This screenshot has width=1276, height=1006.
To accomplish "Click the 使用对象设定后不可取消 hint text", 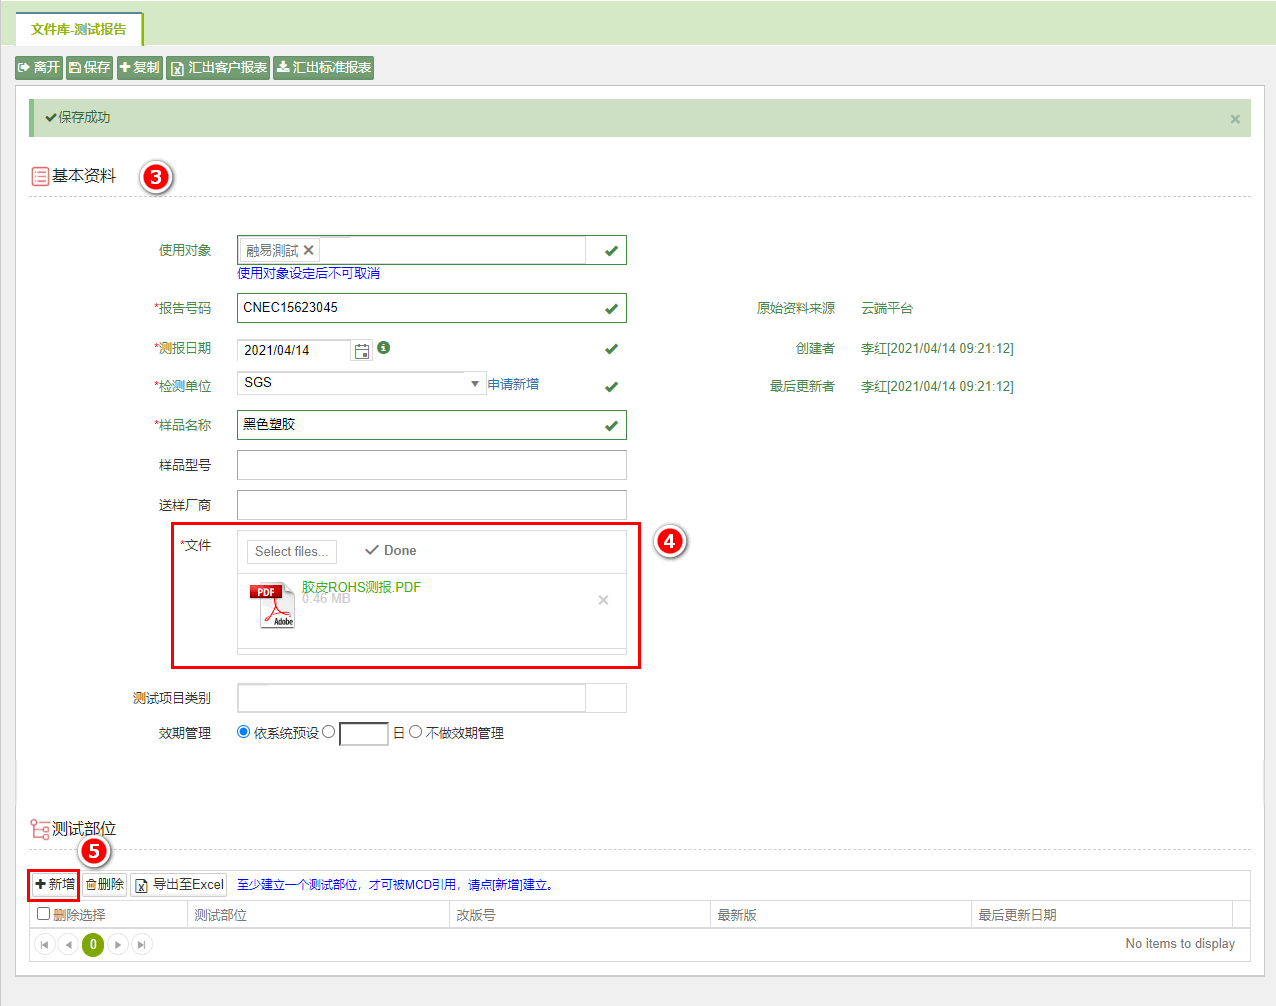I will click(308, 273).
